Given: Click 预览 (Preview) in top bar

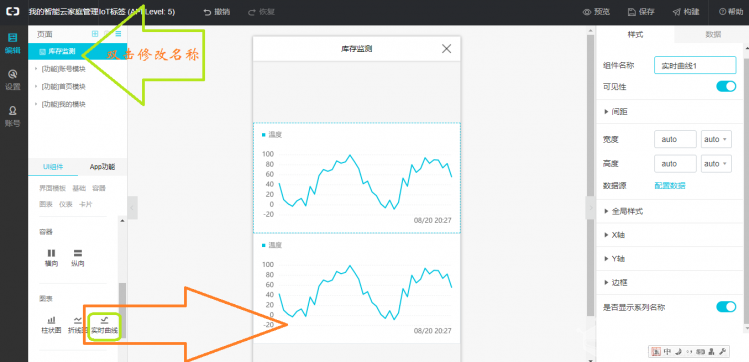Looking at the screenshot, I should (x=596, y=12).
